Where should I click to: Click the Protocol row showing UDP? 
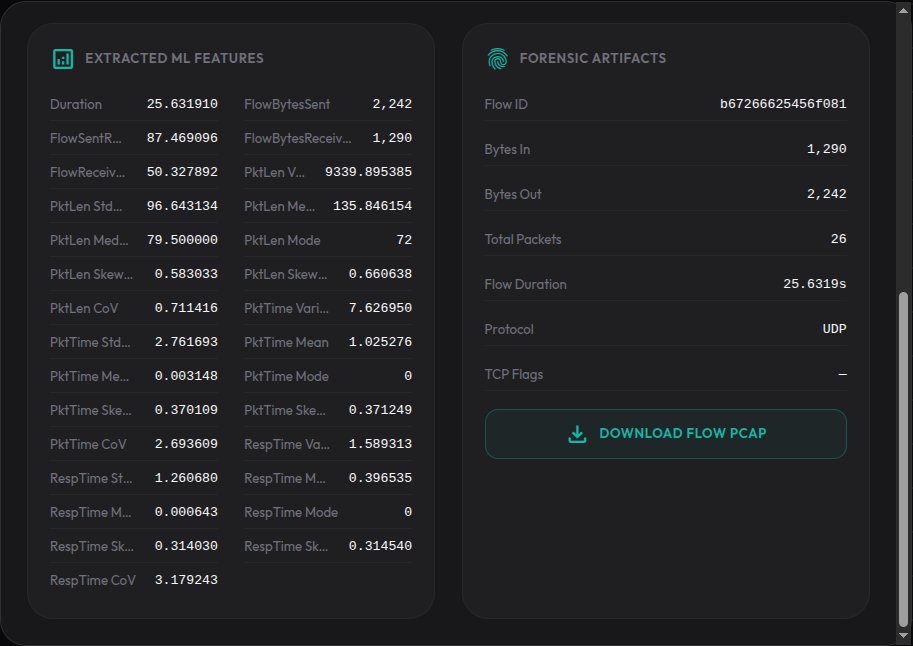[x=666, y=329]
